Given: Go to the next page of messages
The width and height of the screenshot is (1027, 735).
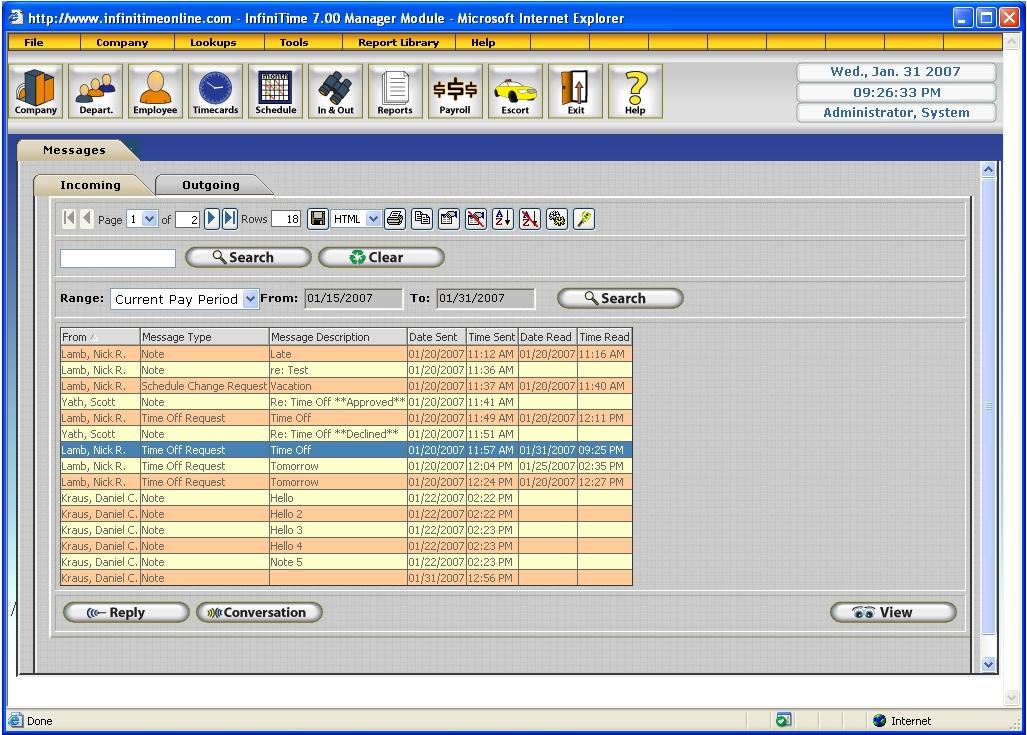Looking at the screenshot, I should click(x=211, y=219).
